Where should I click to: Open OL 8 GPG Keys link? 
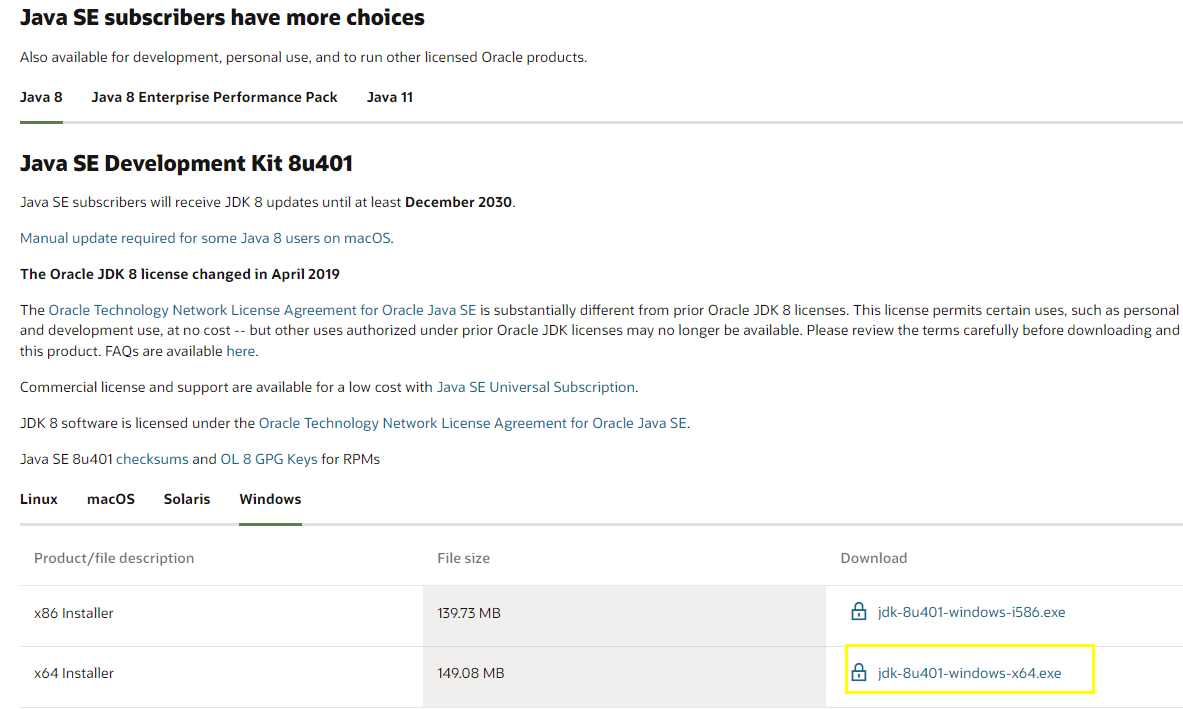pos(269,459)
